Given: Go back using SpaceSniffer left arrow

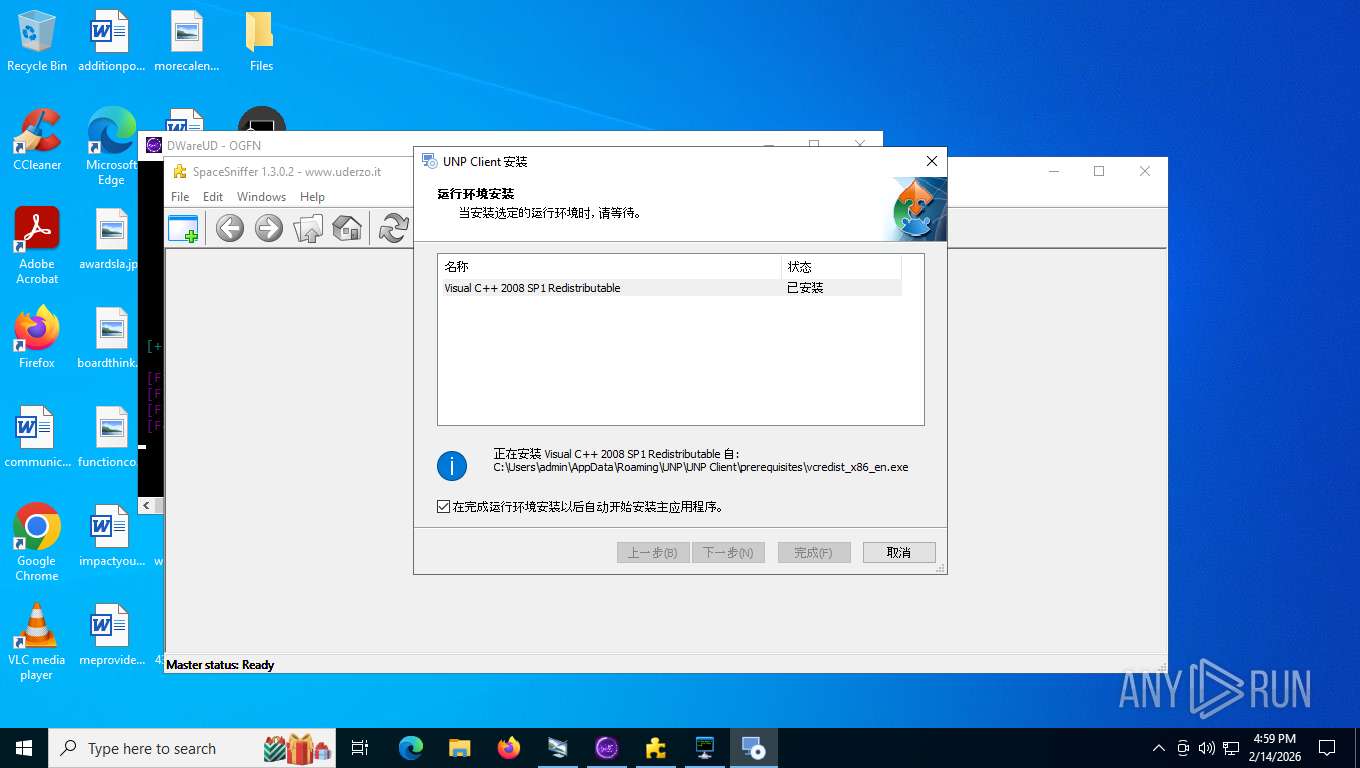Looking at the screenshot, I should [230, 228].
